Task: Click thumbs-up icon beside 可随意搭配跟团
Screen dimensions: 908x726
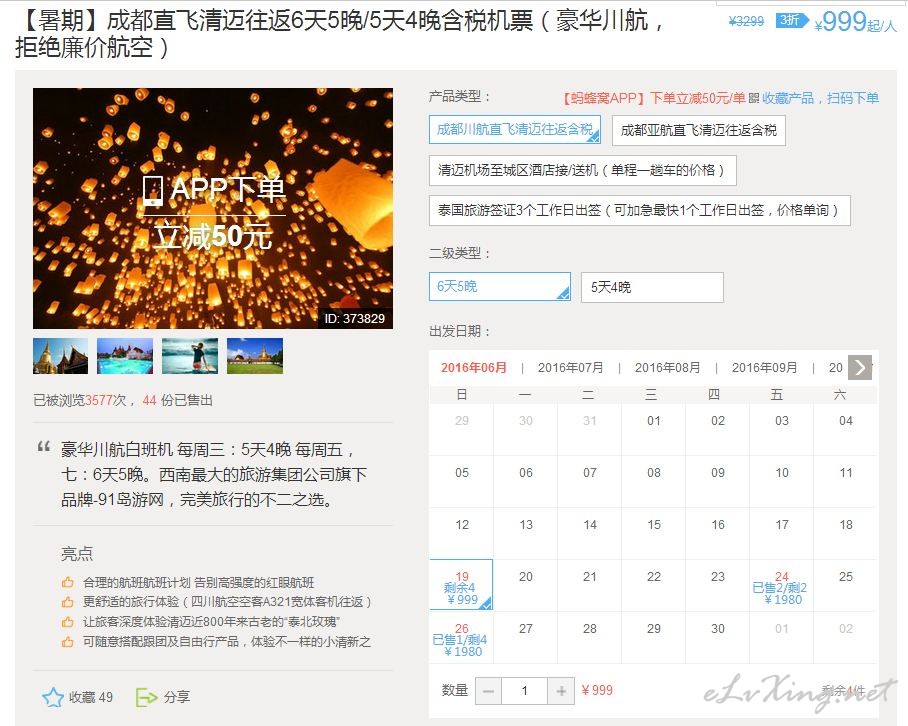Action: (68, 641)
